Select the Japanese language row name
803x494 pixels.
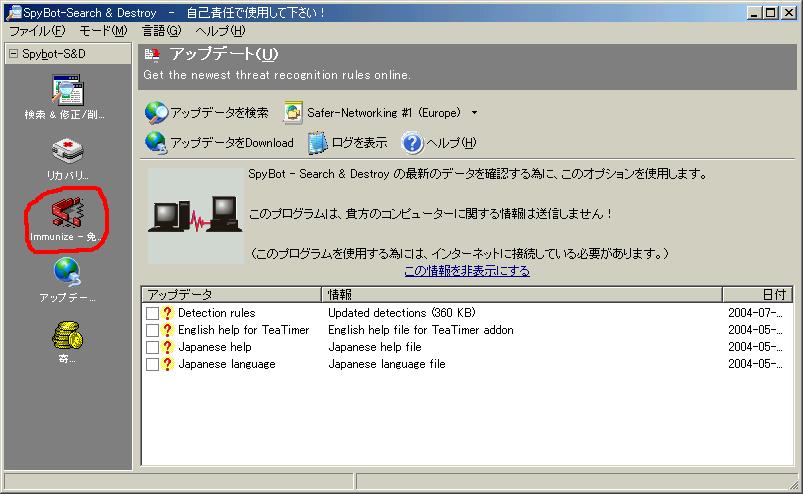coord(227,364)
